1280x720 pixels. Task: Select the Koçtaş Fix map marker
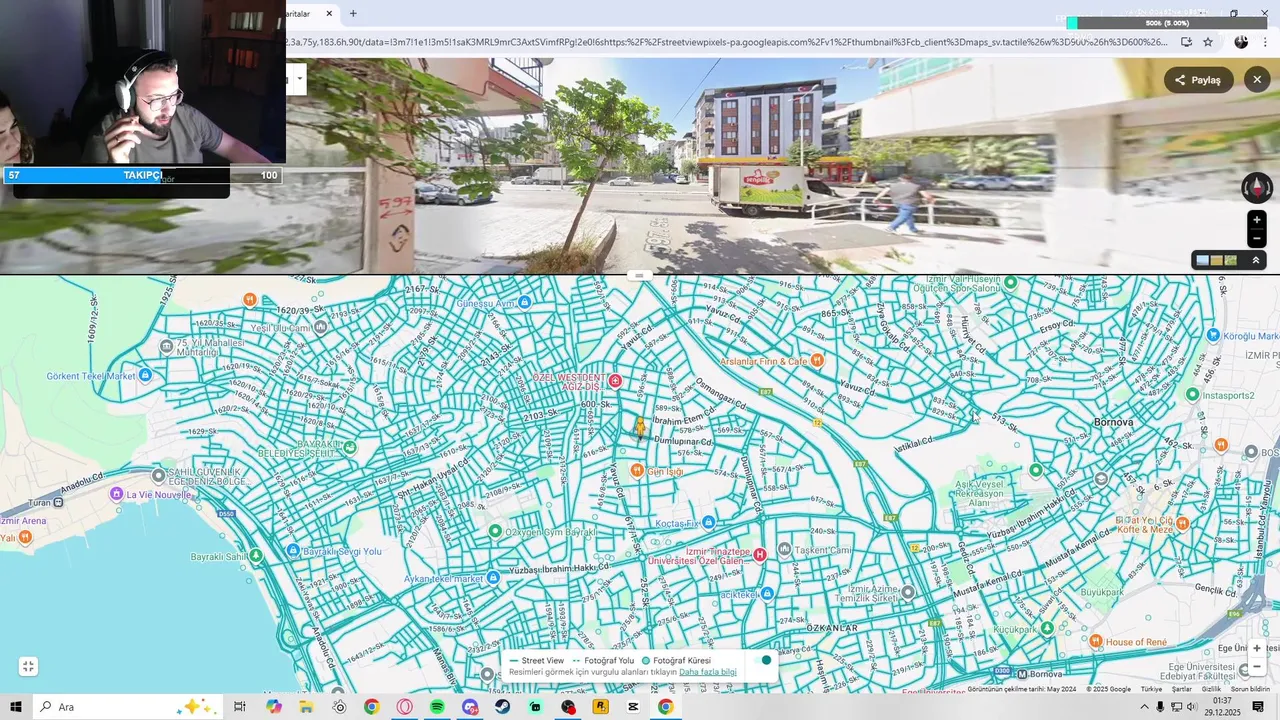click(x=708, y=522)
